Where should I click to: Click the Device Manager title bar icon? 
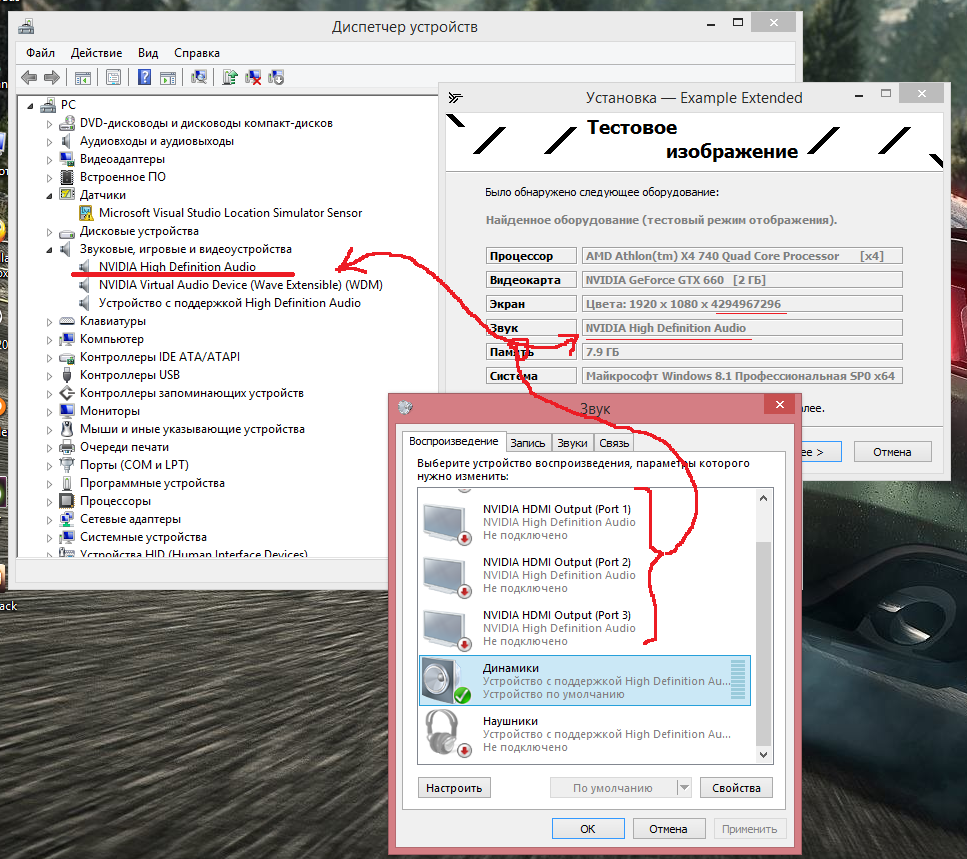click(x=26, y=27)
